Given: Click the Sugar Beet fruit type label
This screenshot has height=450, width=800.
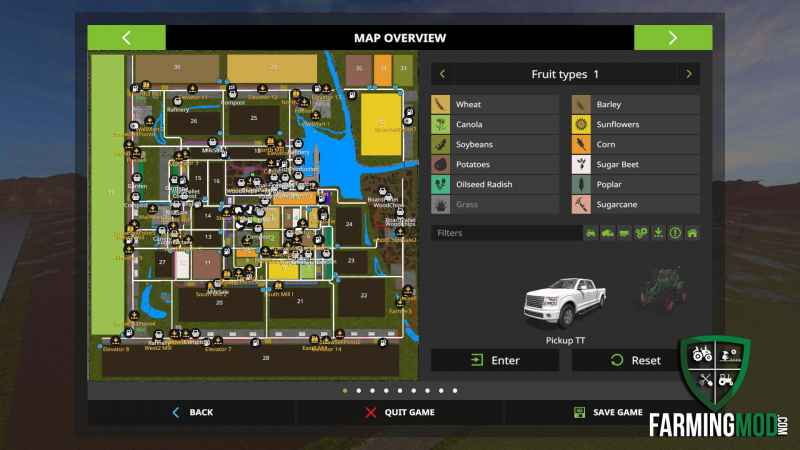Looking at the screenshot, I should tap(617, 164).
